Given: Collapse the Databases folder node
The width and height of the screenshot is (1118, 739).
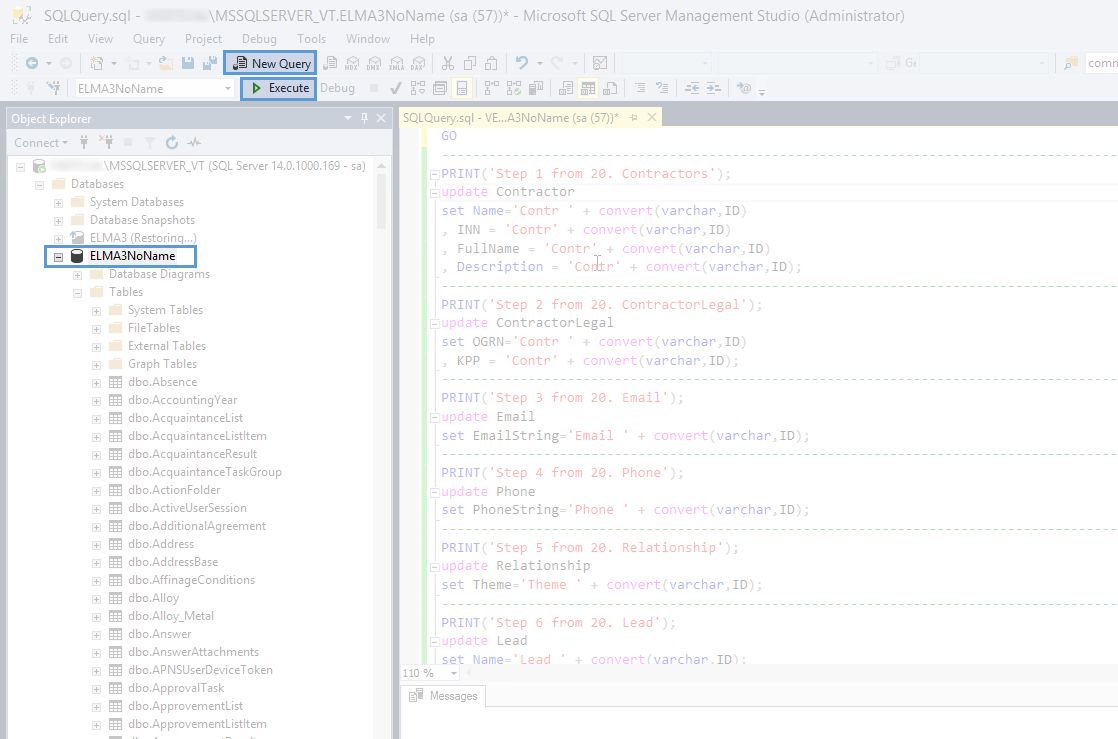Looking at the screenshot, I should pos(40,185).
